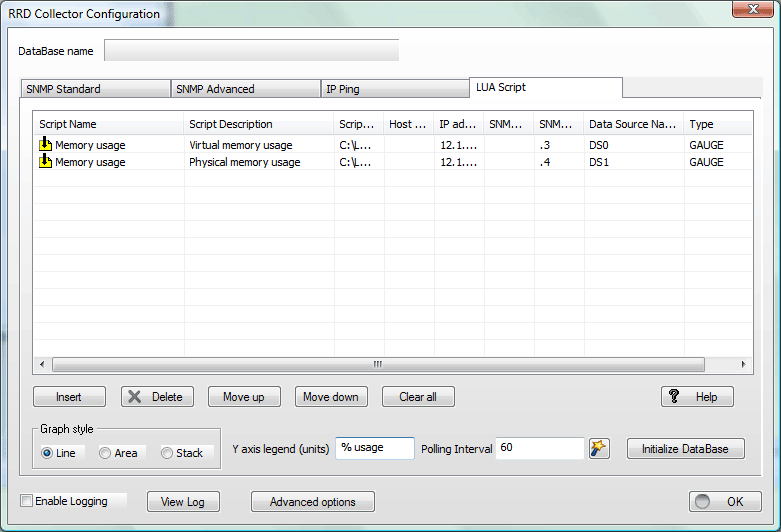This screenshot has height=532, width=781.
Task: Click the Polling Interval field
Action: pyautogui.click(x=540, y=448)
